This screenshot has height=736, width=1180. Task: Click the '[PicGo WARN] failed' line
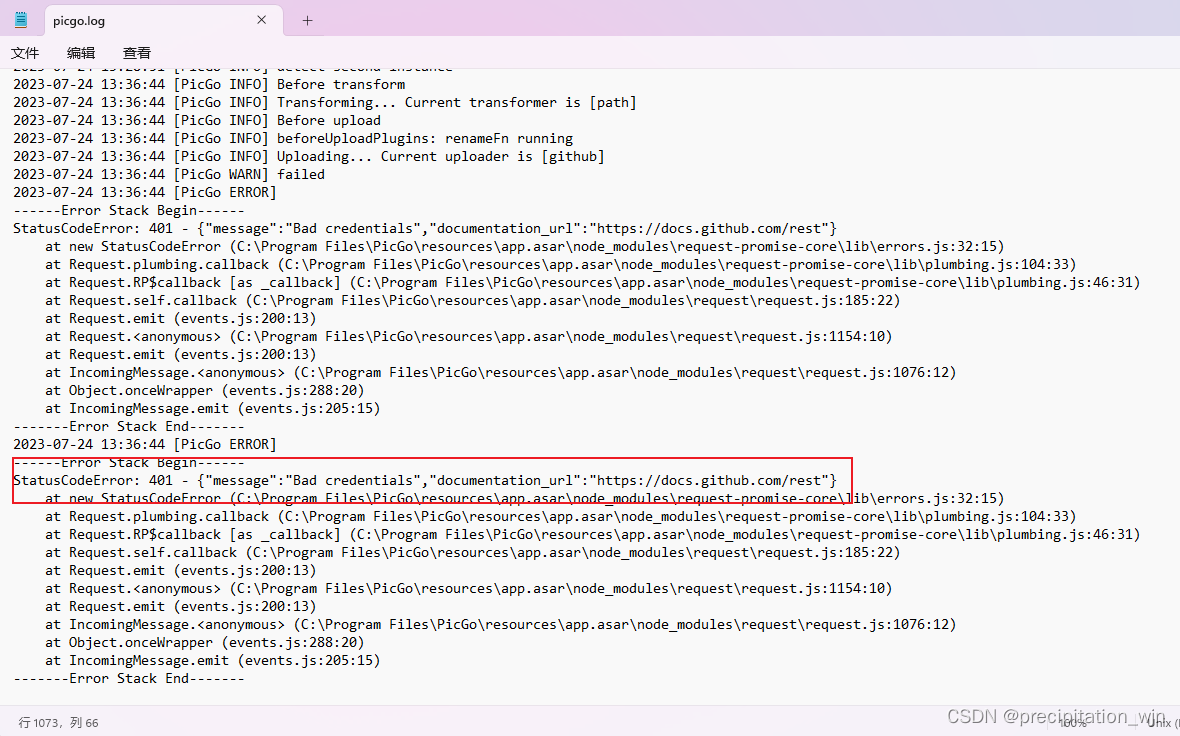click(169, 175)
